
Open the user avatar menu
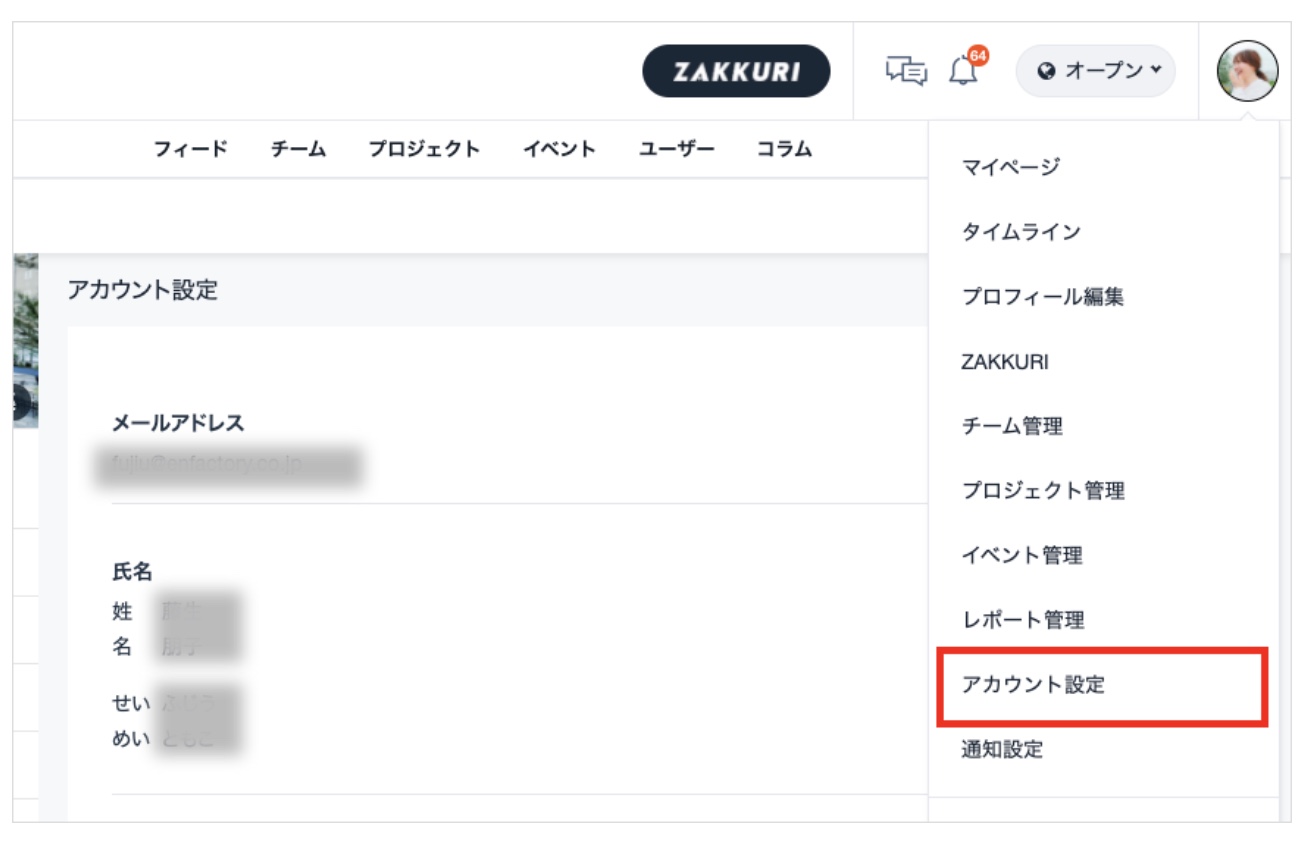click(1247, 71)
